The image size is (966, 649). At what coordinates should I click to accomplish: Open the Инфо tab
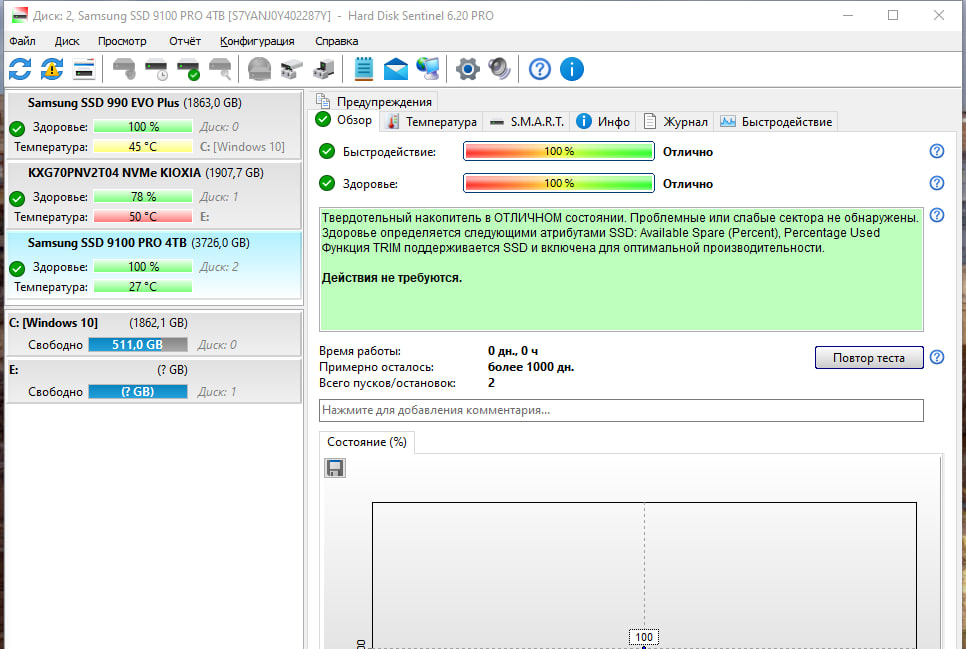pos(603,122)
